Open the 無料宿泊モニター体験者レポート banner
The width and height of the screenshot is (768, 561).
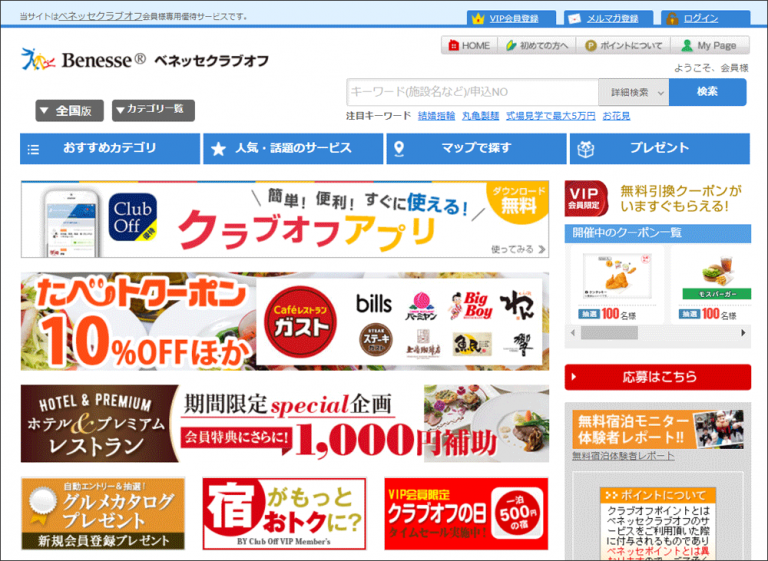tap(658, 430)
